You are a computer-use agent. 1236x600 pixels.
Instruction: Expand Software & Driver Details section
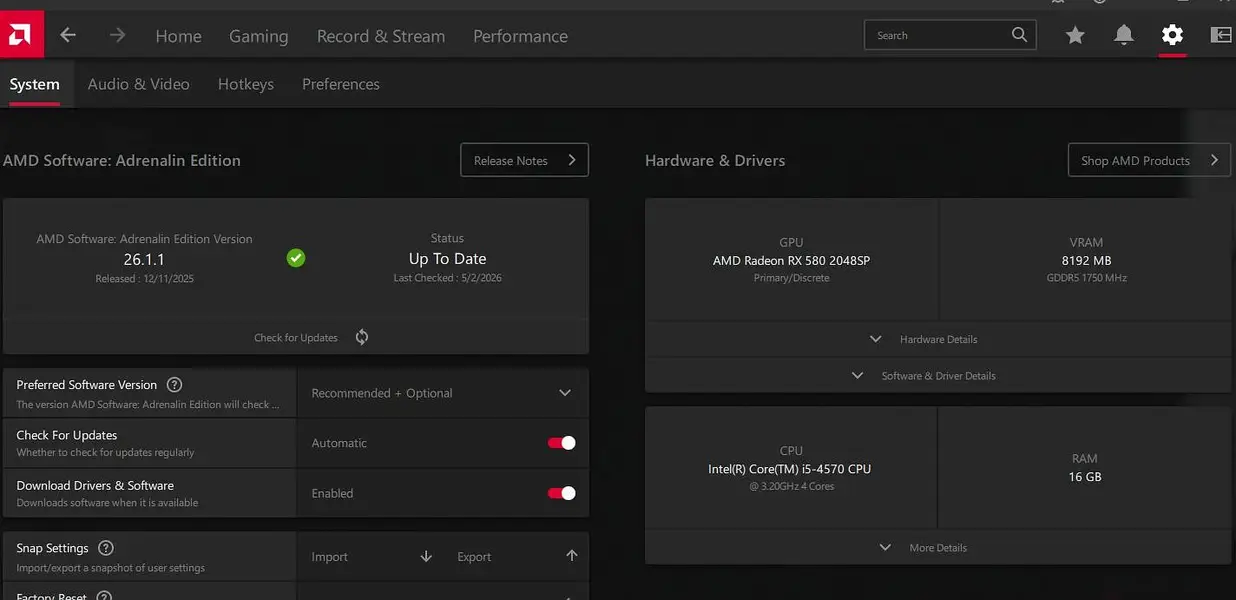click(938, 376)
